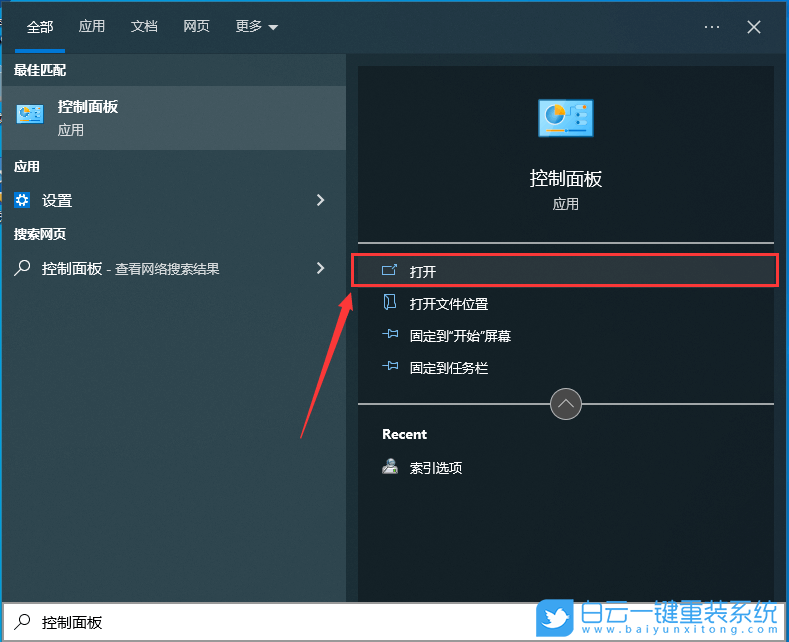Expand the Settings (设置) result arrow
Screen dimensions: 789x642
pos(320,200)
